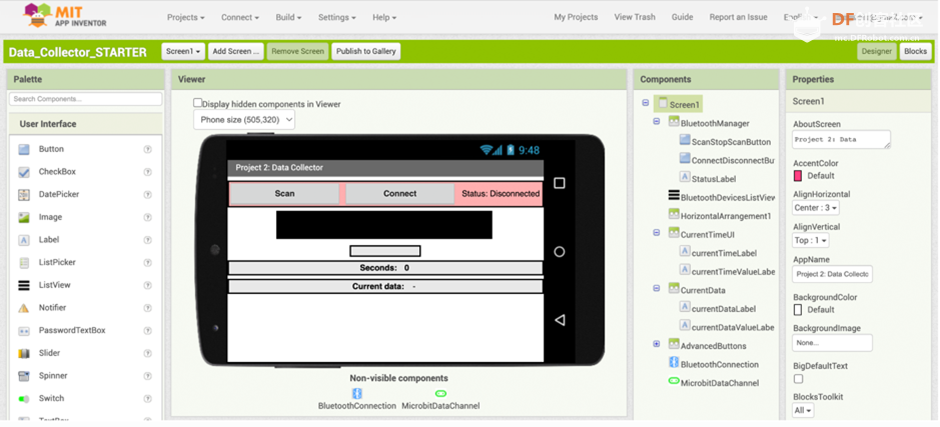Select the Slider component icon
Viewport: 940px width, 427px height.
(x=24, y=353)
